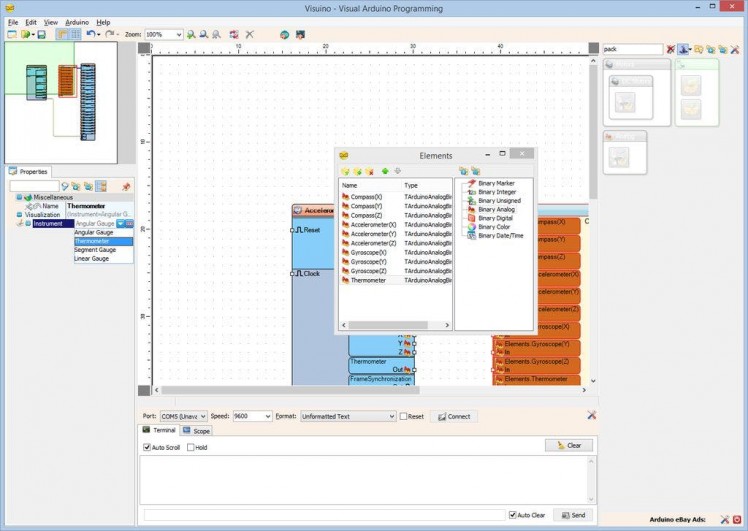Click the Delete (X) toolbar icon

tap(249, 35)
